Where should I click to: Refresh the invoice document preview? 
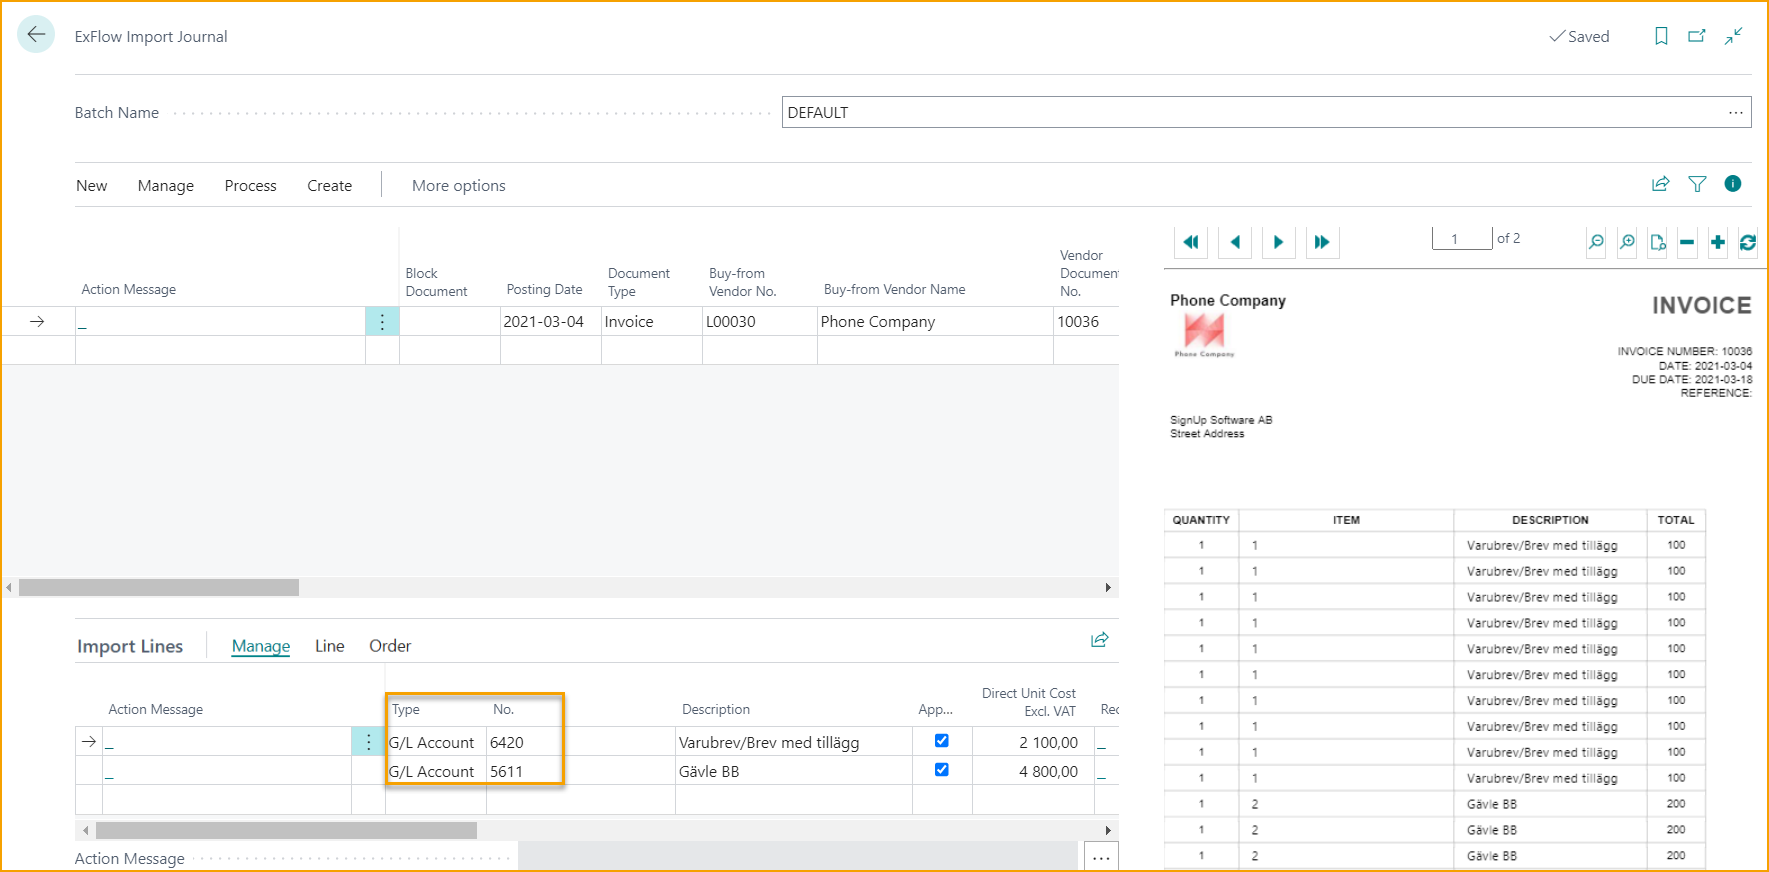[1747, 242]
